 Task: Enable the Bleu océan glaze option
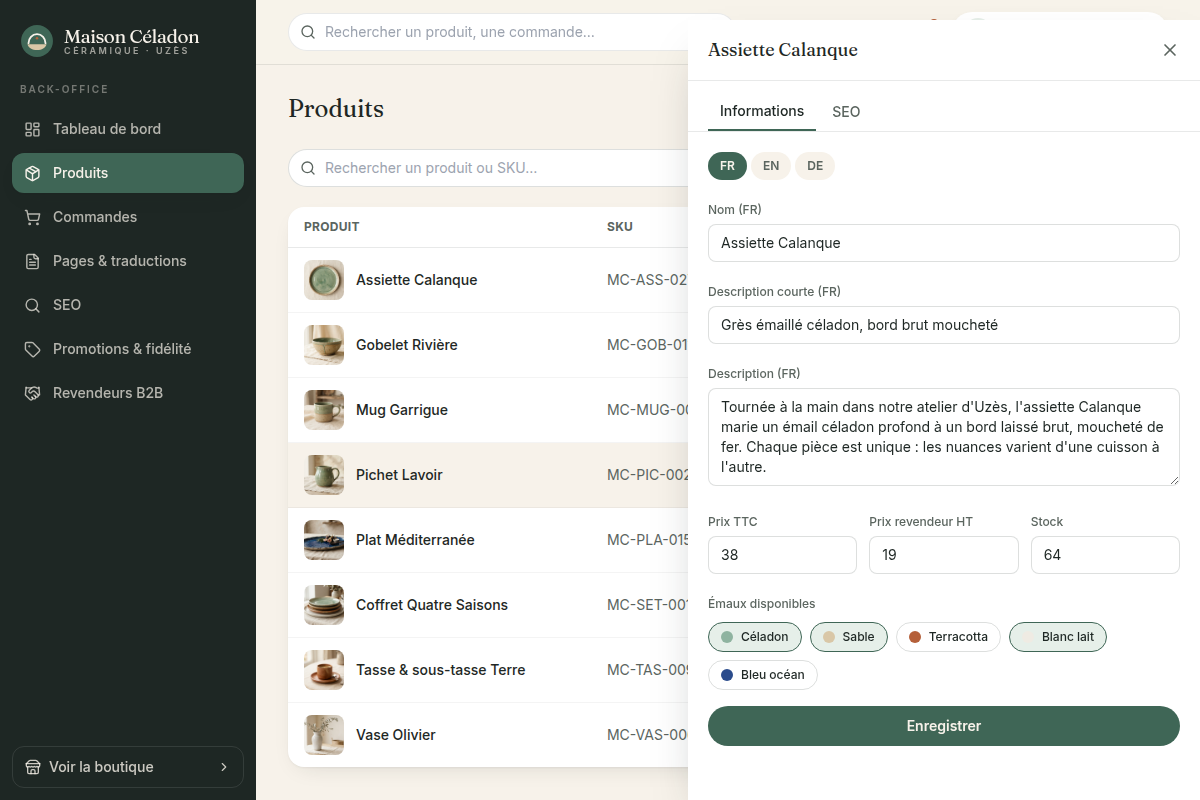[763, 675]
